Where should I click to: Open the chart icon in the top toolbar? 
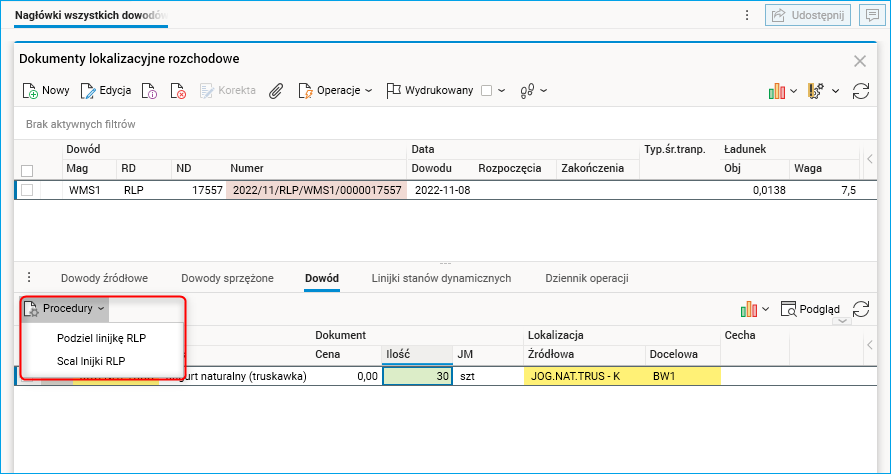[777, 91]
